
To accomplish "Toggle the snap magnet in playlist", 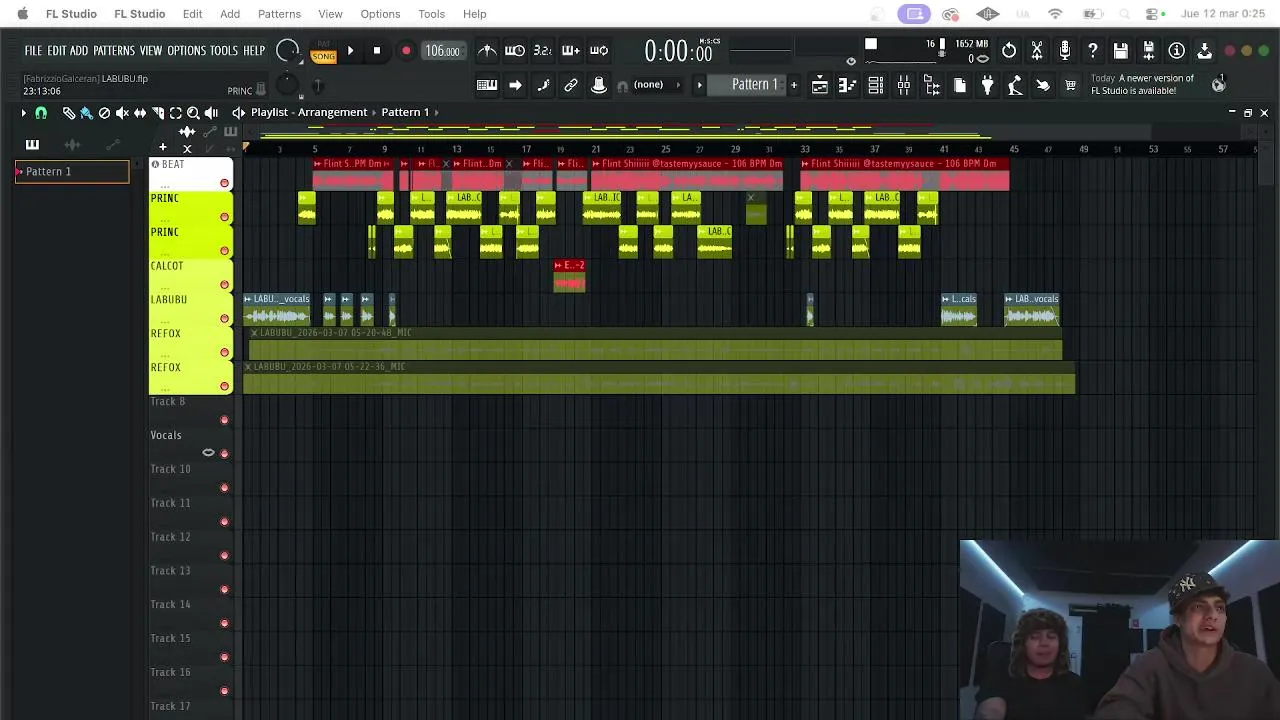I will (41, 113).
